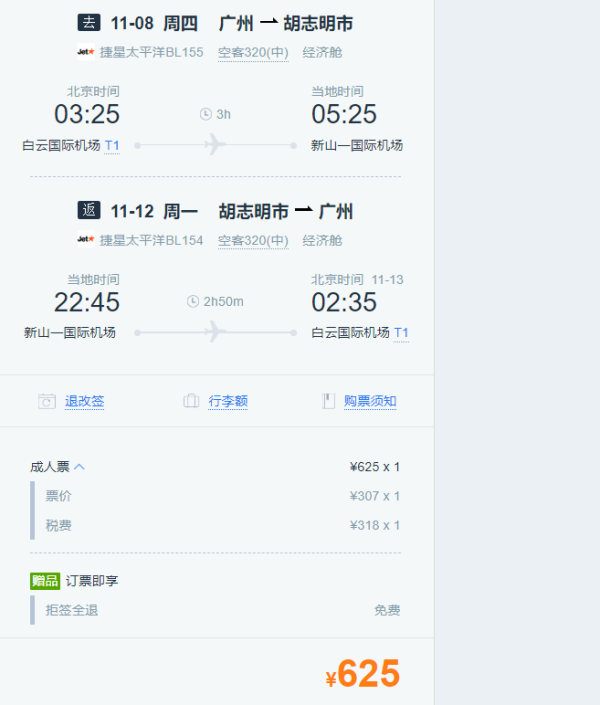Click airplane icon on return flight line
The width and height of the screenshot is (600, 705).
pos(215,332)
